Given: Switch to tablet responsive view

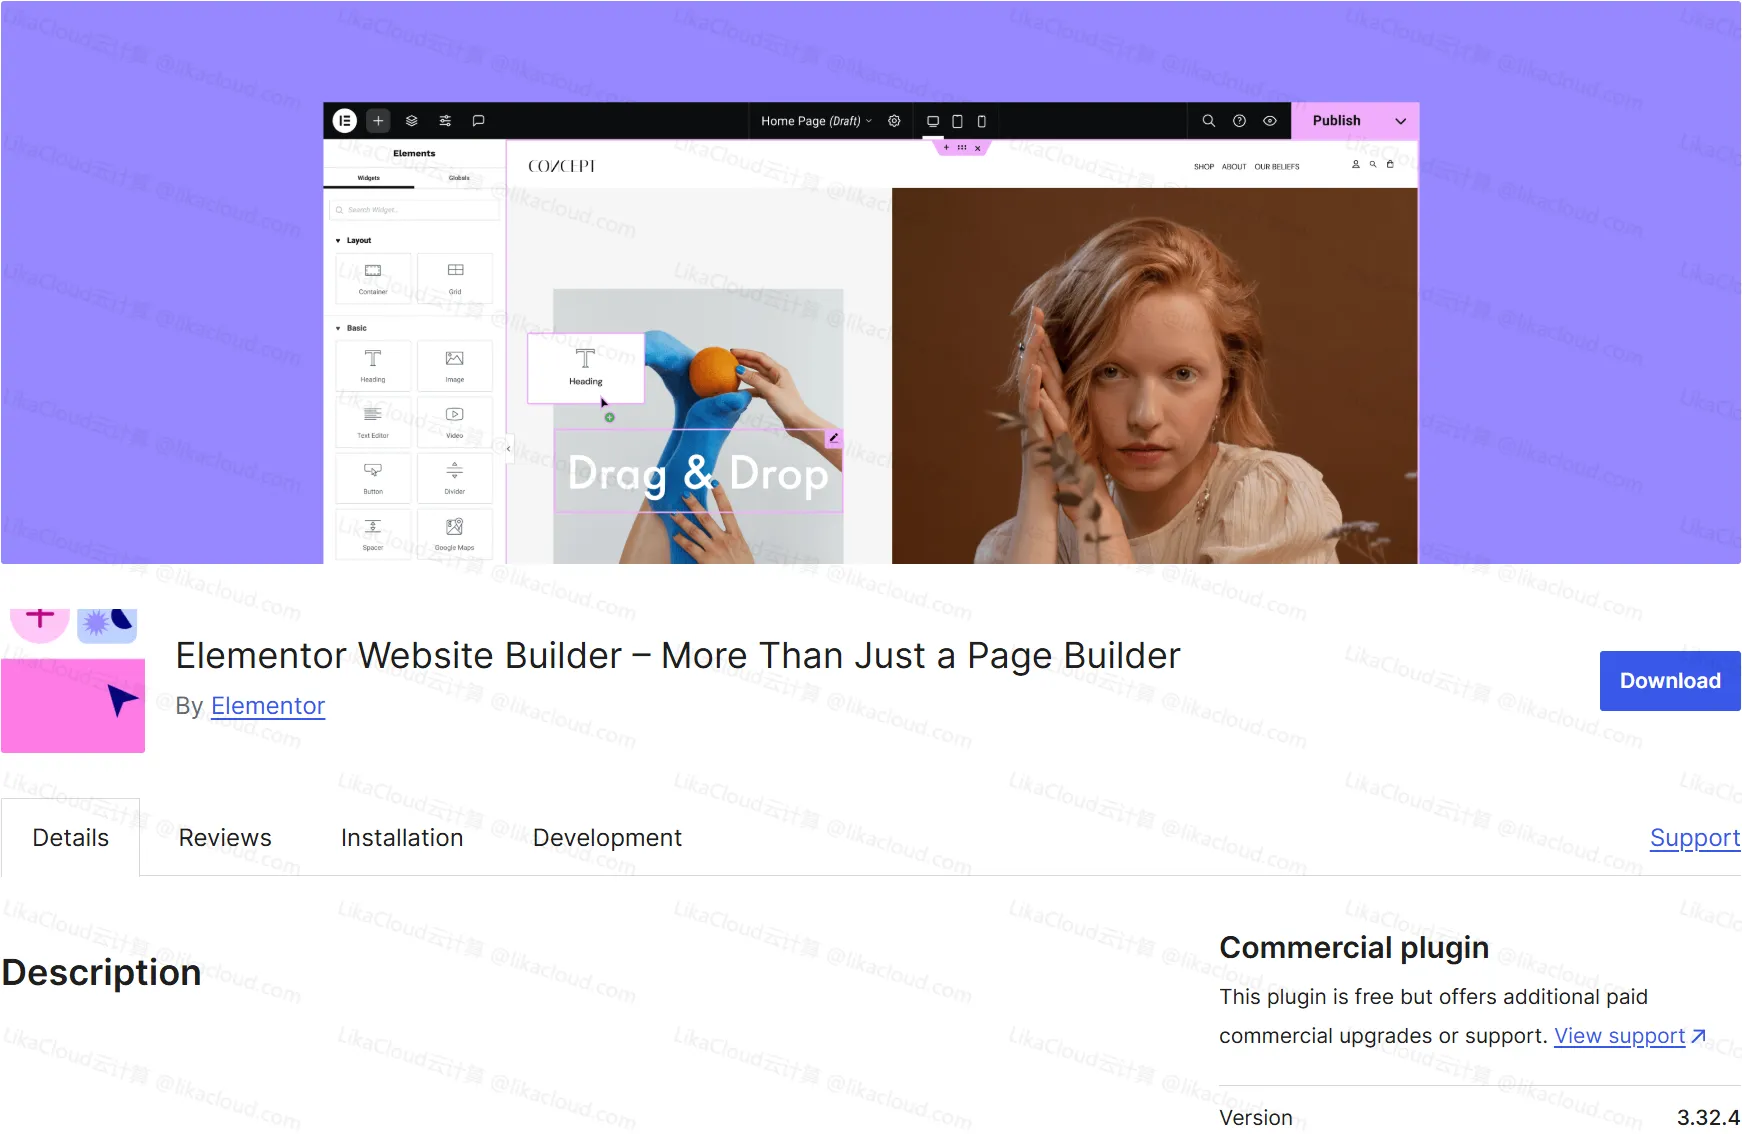Looking at the screenshot, I should [x=957, y=120].
